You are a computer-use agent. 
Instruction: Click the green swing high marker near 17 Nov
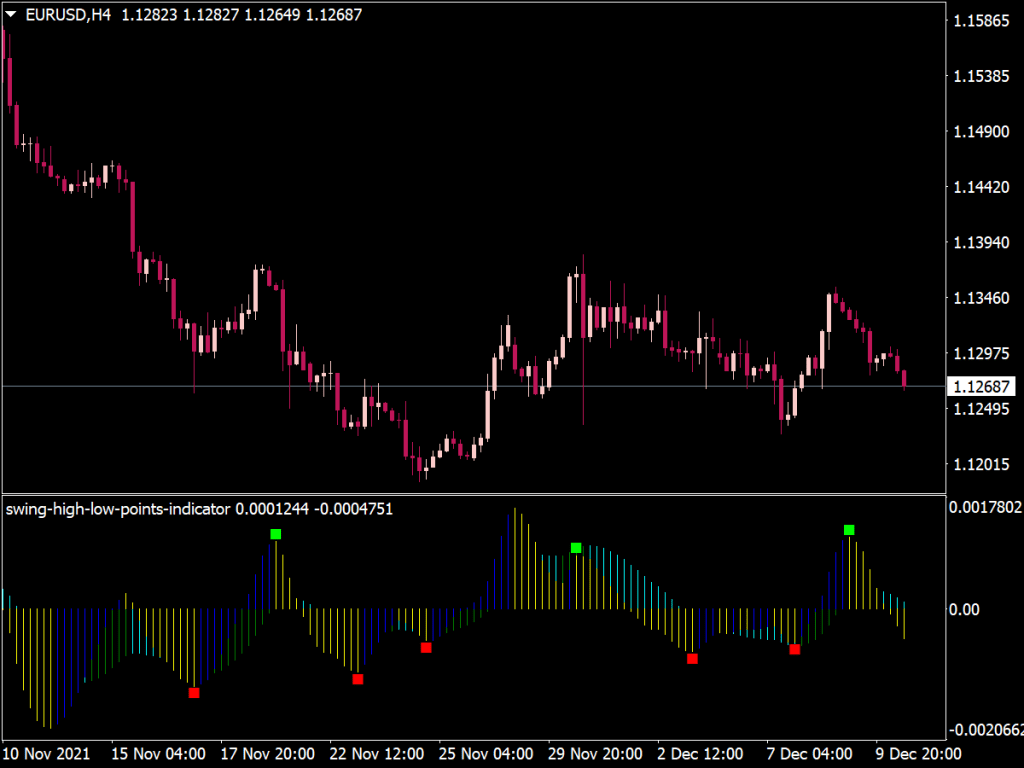pos(277,535)
